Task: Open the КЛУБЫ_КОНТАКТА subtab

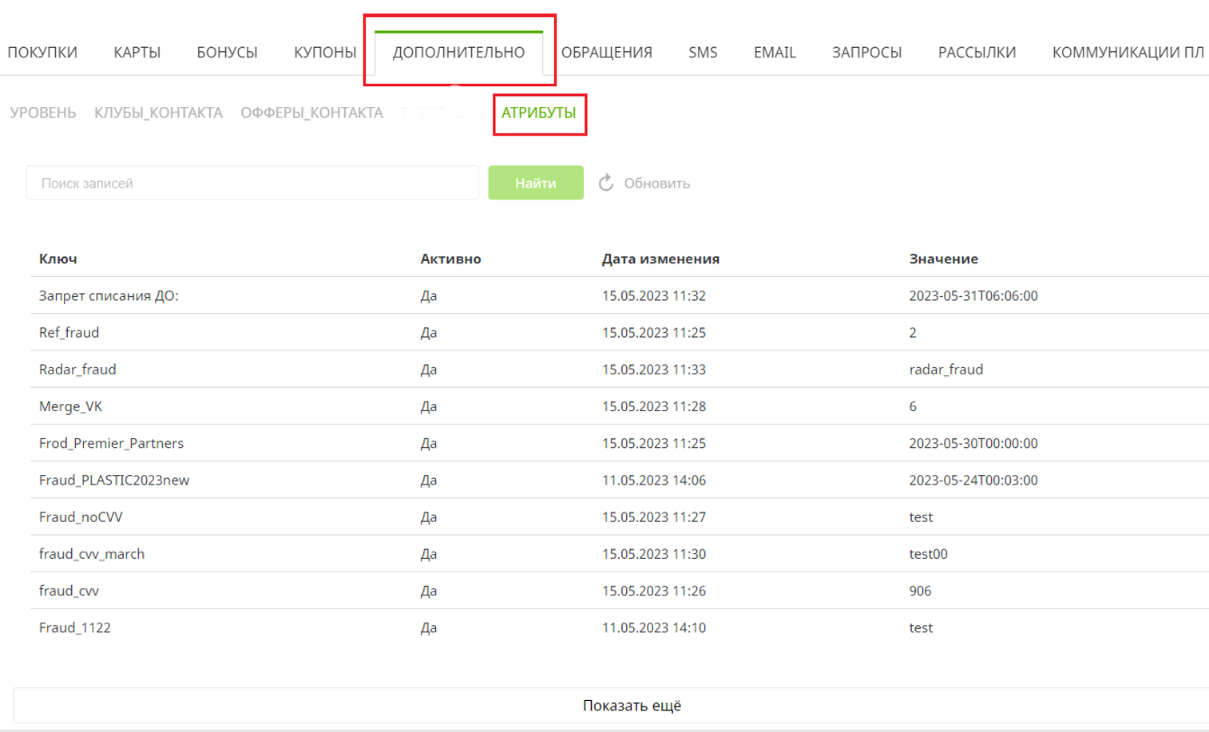Action: pyautogui.click(x=158, y=113)
